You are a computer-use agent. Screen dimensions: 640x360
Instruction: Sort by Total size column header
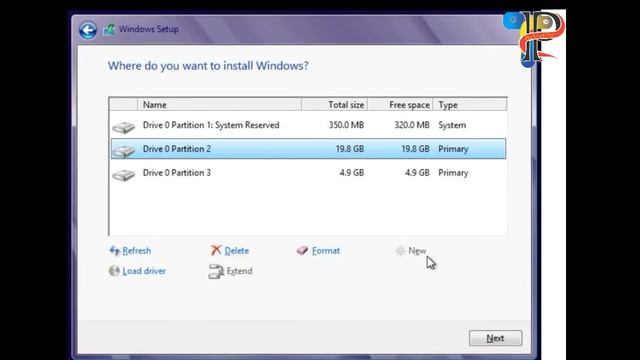point(335,104)
